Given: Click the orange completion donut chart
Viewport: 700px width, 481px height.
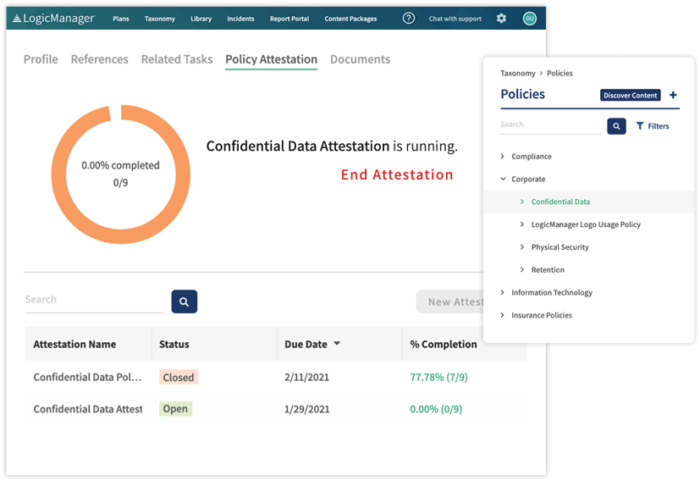Looking at the screenshot, I should 121,174.
